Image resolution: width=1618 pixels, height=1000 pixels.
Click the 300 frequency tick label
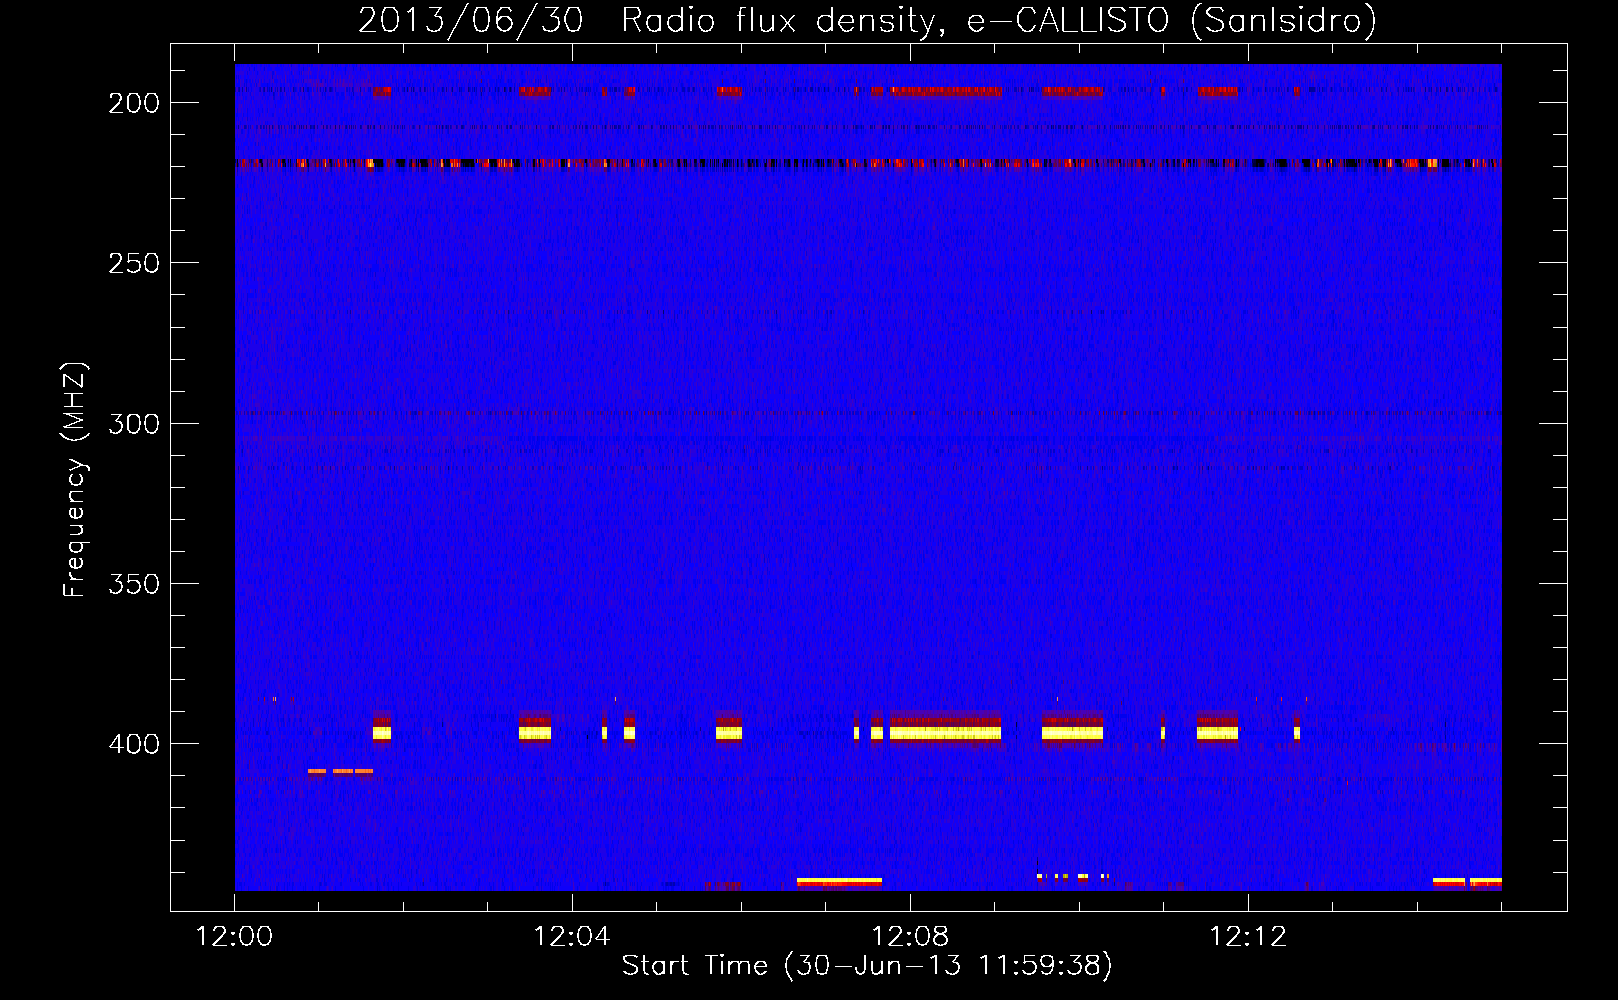(x=134, y=424)
